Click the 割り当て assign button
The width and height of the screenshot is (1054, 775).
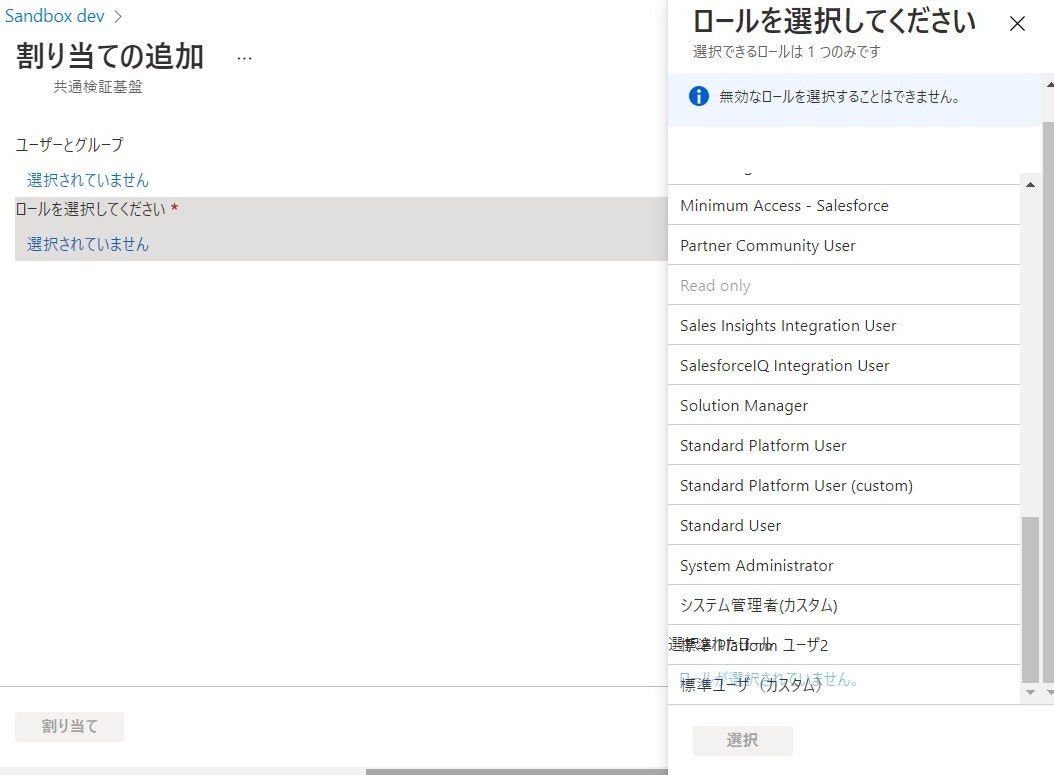tap(69, 727)
